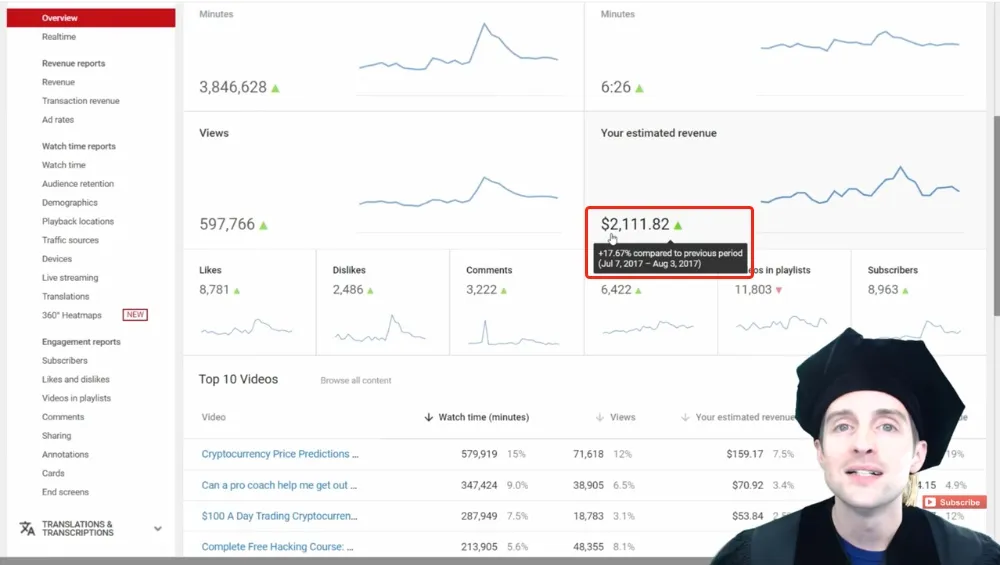This screenshot has width=1000, height=565.
Task: Open the Views chart card
Action: [x=383, y=180]
